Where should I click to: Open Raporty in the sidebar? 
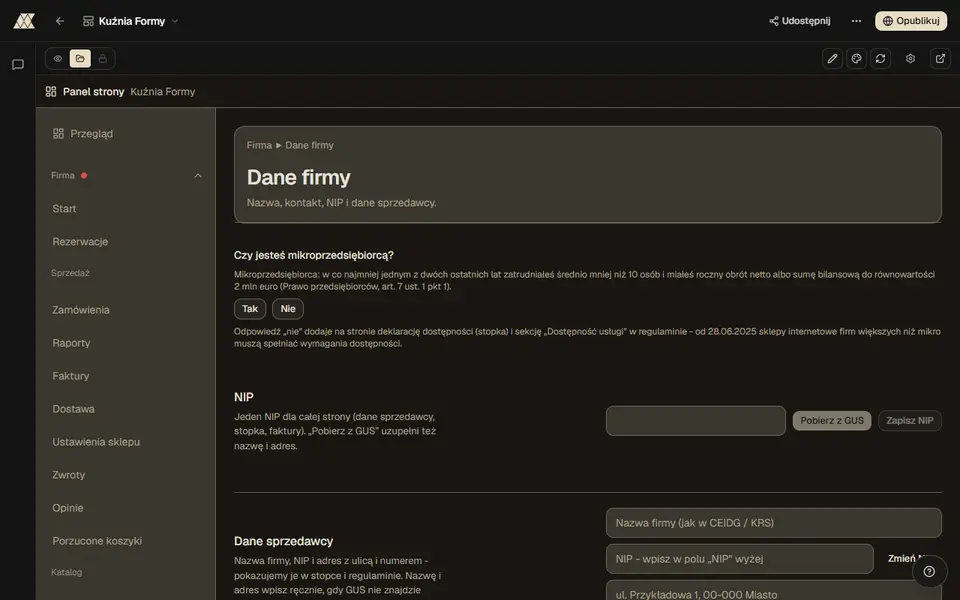tap(126, 343)
